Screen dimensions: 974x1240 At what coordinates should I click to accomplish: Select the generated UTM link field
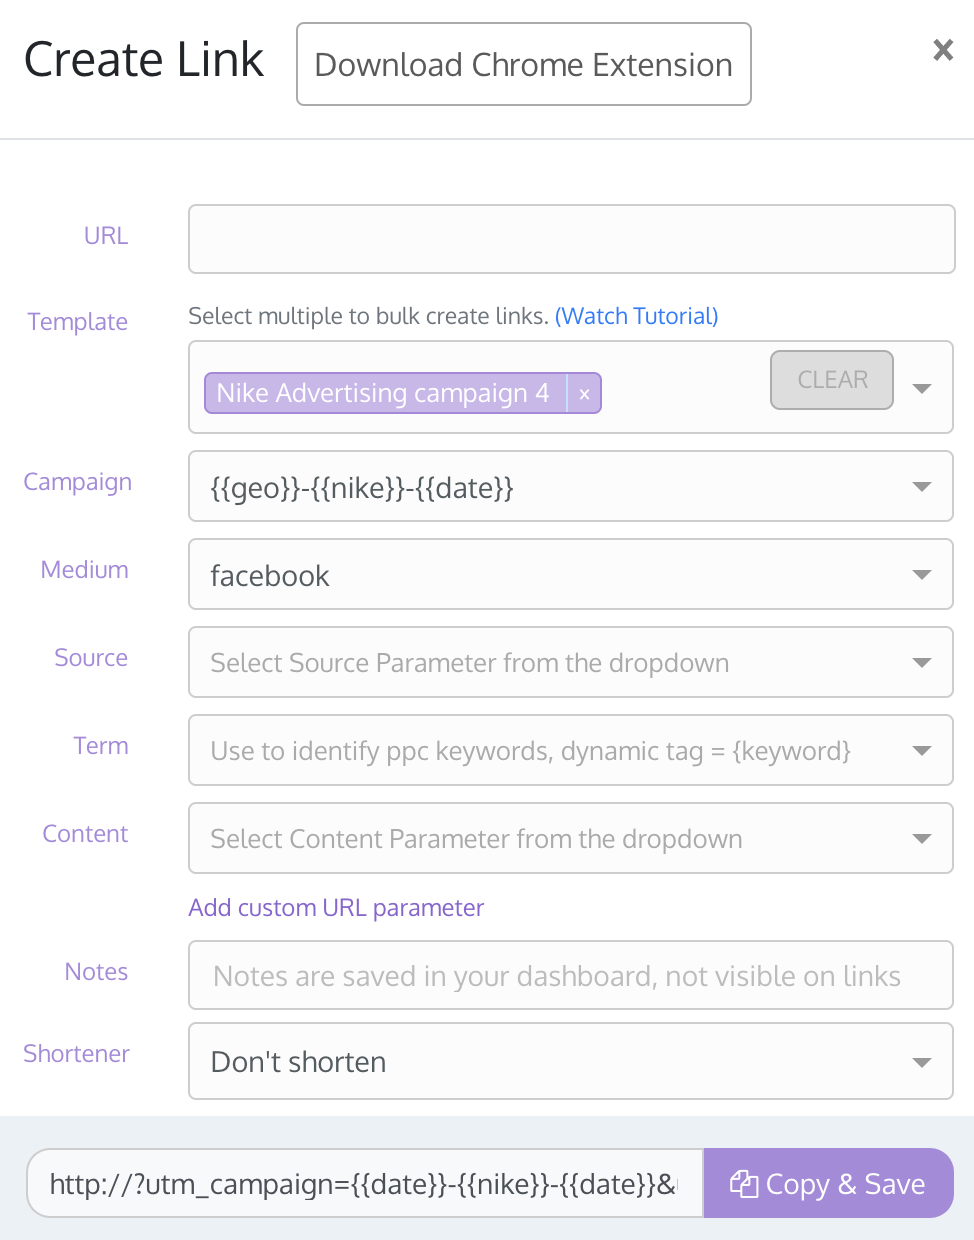[x=364, y=1184]
